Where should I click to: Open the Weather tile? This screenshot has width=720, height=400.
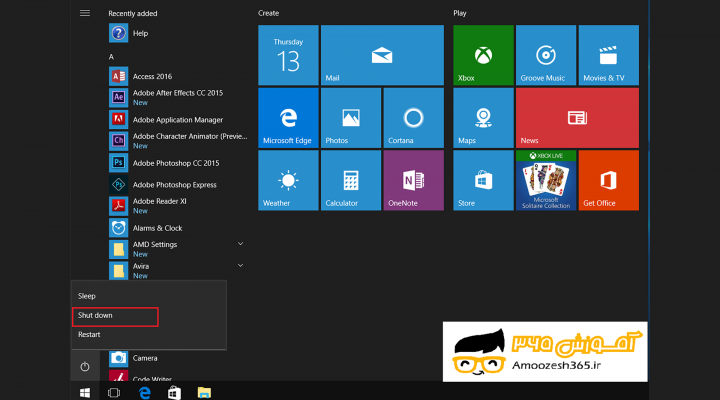[288, 180]
